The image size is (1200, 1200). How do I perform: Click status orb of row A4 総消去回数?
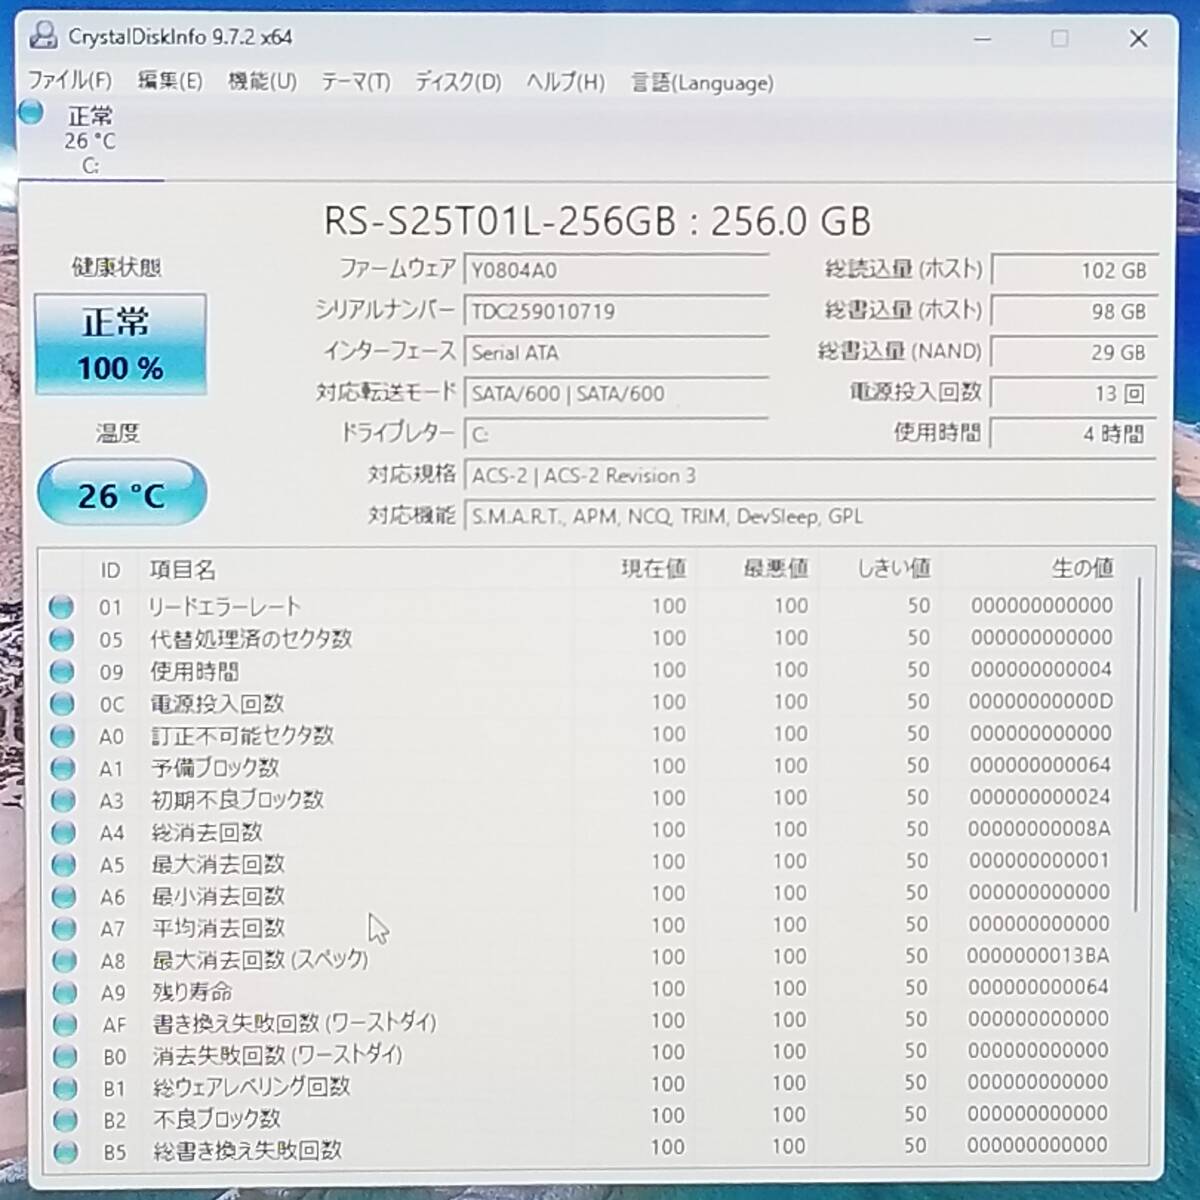(63, 832)
